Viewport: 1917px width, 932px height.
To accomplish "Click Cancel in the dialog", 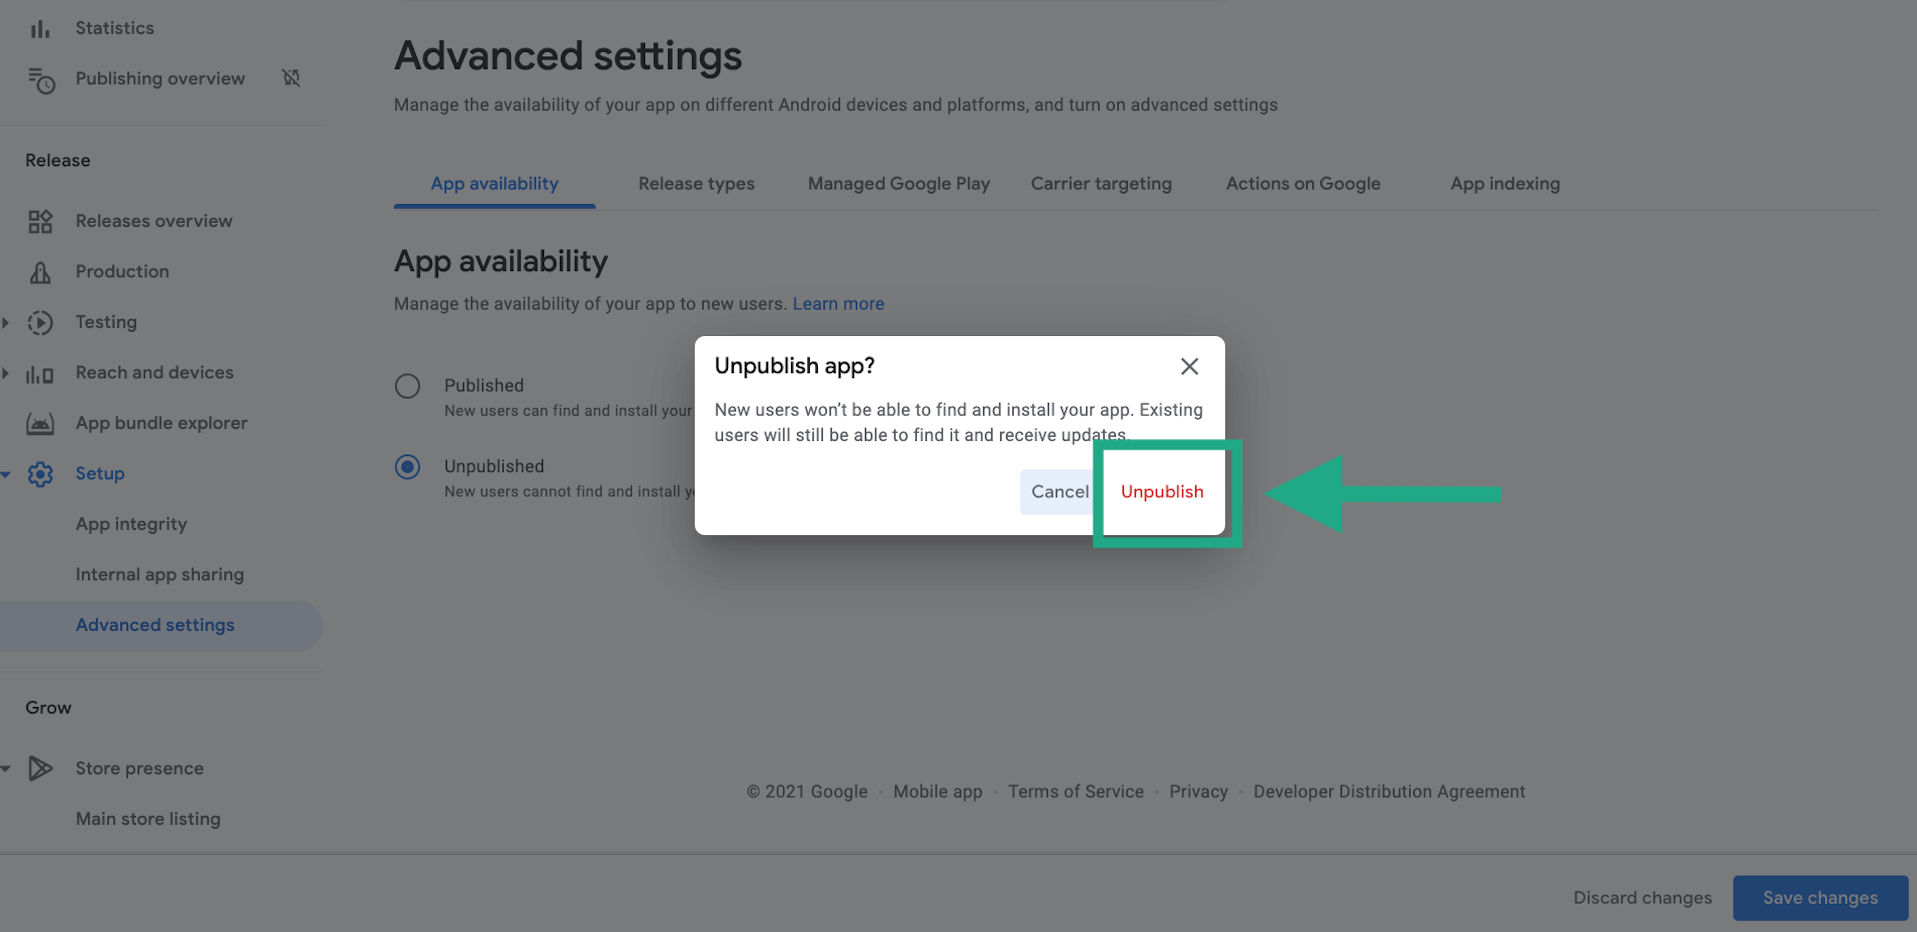I will (x=1060, y=492).
